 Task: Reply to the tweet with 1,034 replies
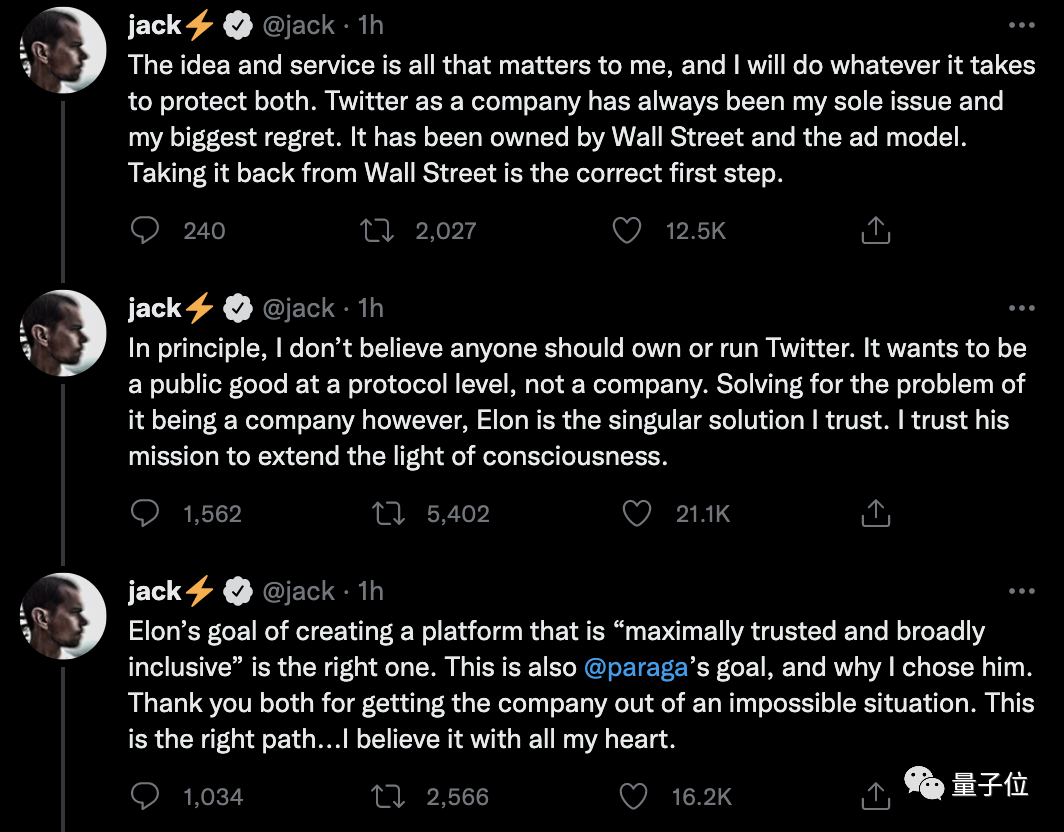pos(146,796)
